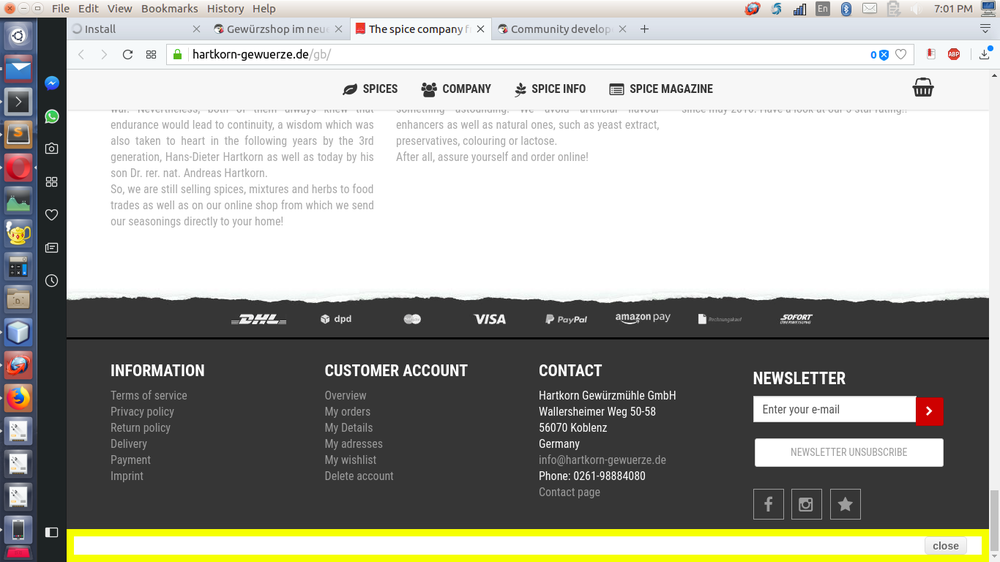The image size is (1000, 562).
Task: Open the COMPANY navigation menu
Action: (x=456, y=89)
